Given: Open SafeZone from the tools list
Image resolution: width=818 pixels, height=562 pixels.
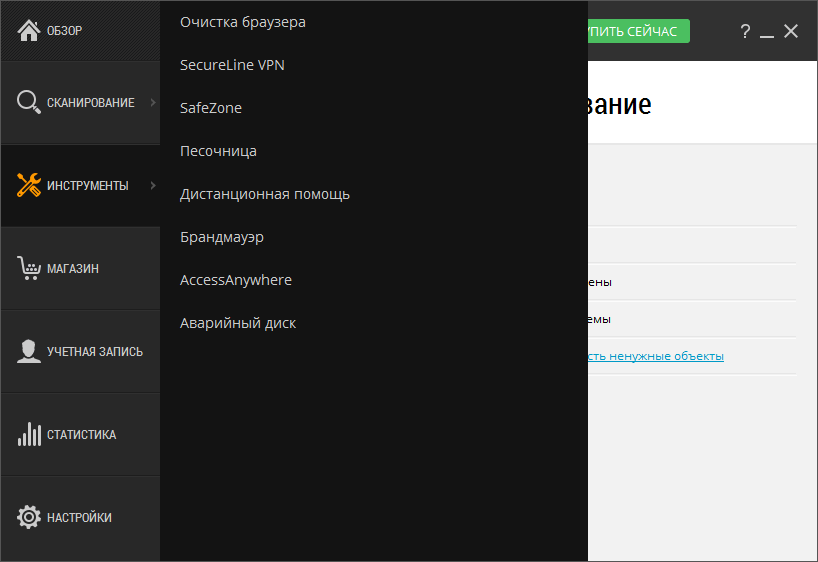Looking at the screenshot, I should click(x=211, y=108).
